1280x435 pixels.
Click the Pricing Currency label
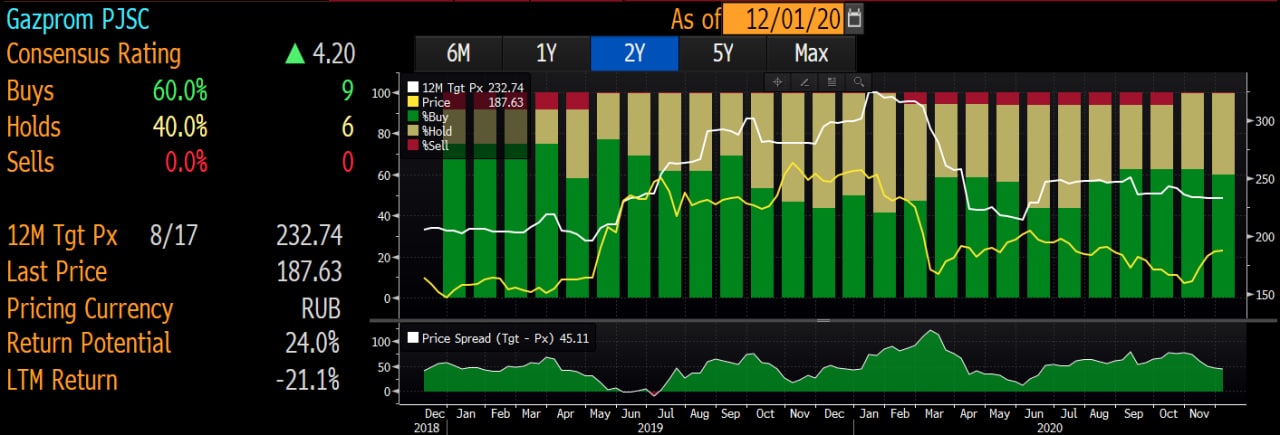pyautogui.click(x=90, y=308)
